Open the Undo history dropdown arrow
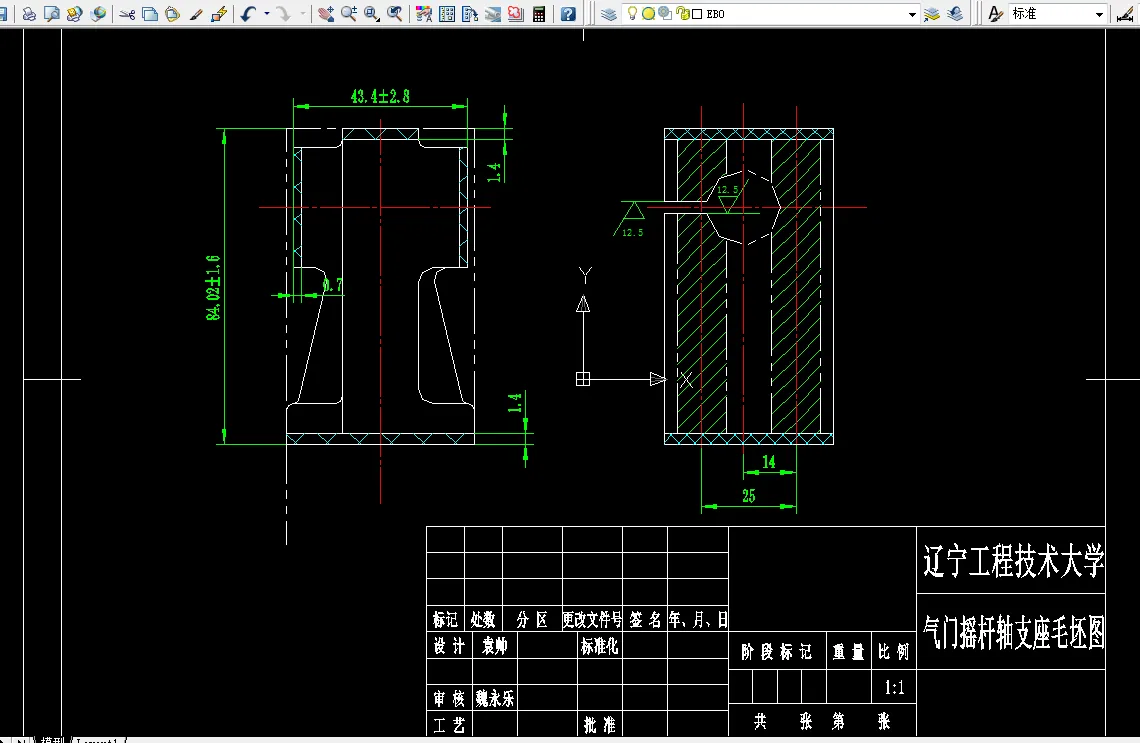The image size is (1140, 743). (x=267, y=14)
